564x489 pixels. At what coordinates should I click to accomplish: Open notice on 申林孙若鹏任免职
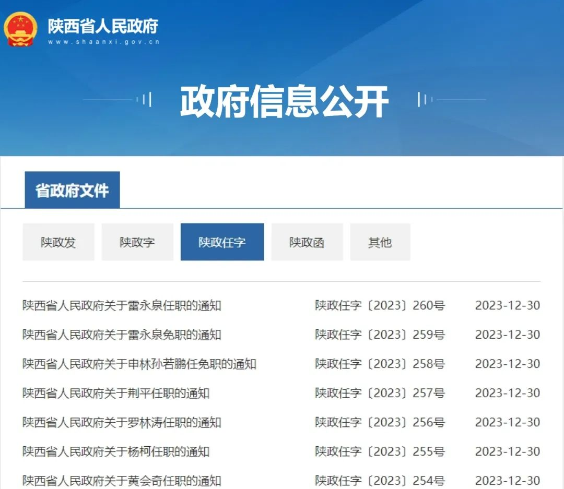pos(139,364)
